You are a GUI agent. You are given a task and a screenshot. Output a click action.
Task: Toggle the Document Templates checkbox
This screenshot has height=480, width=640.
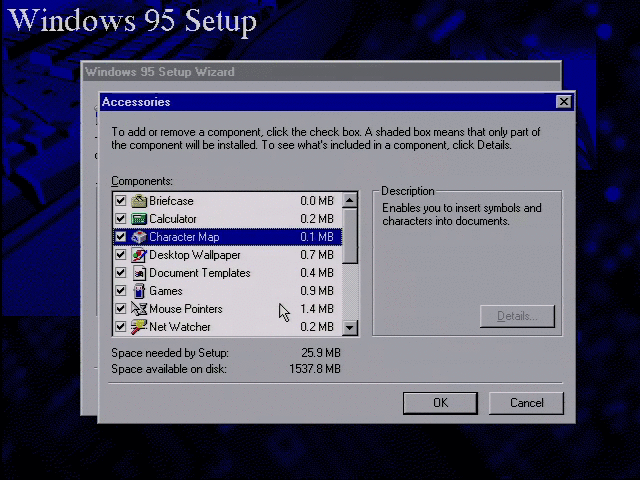[x=120, y=273]
